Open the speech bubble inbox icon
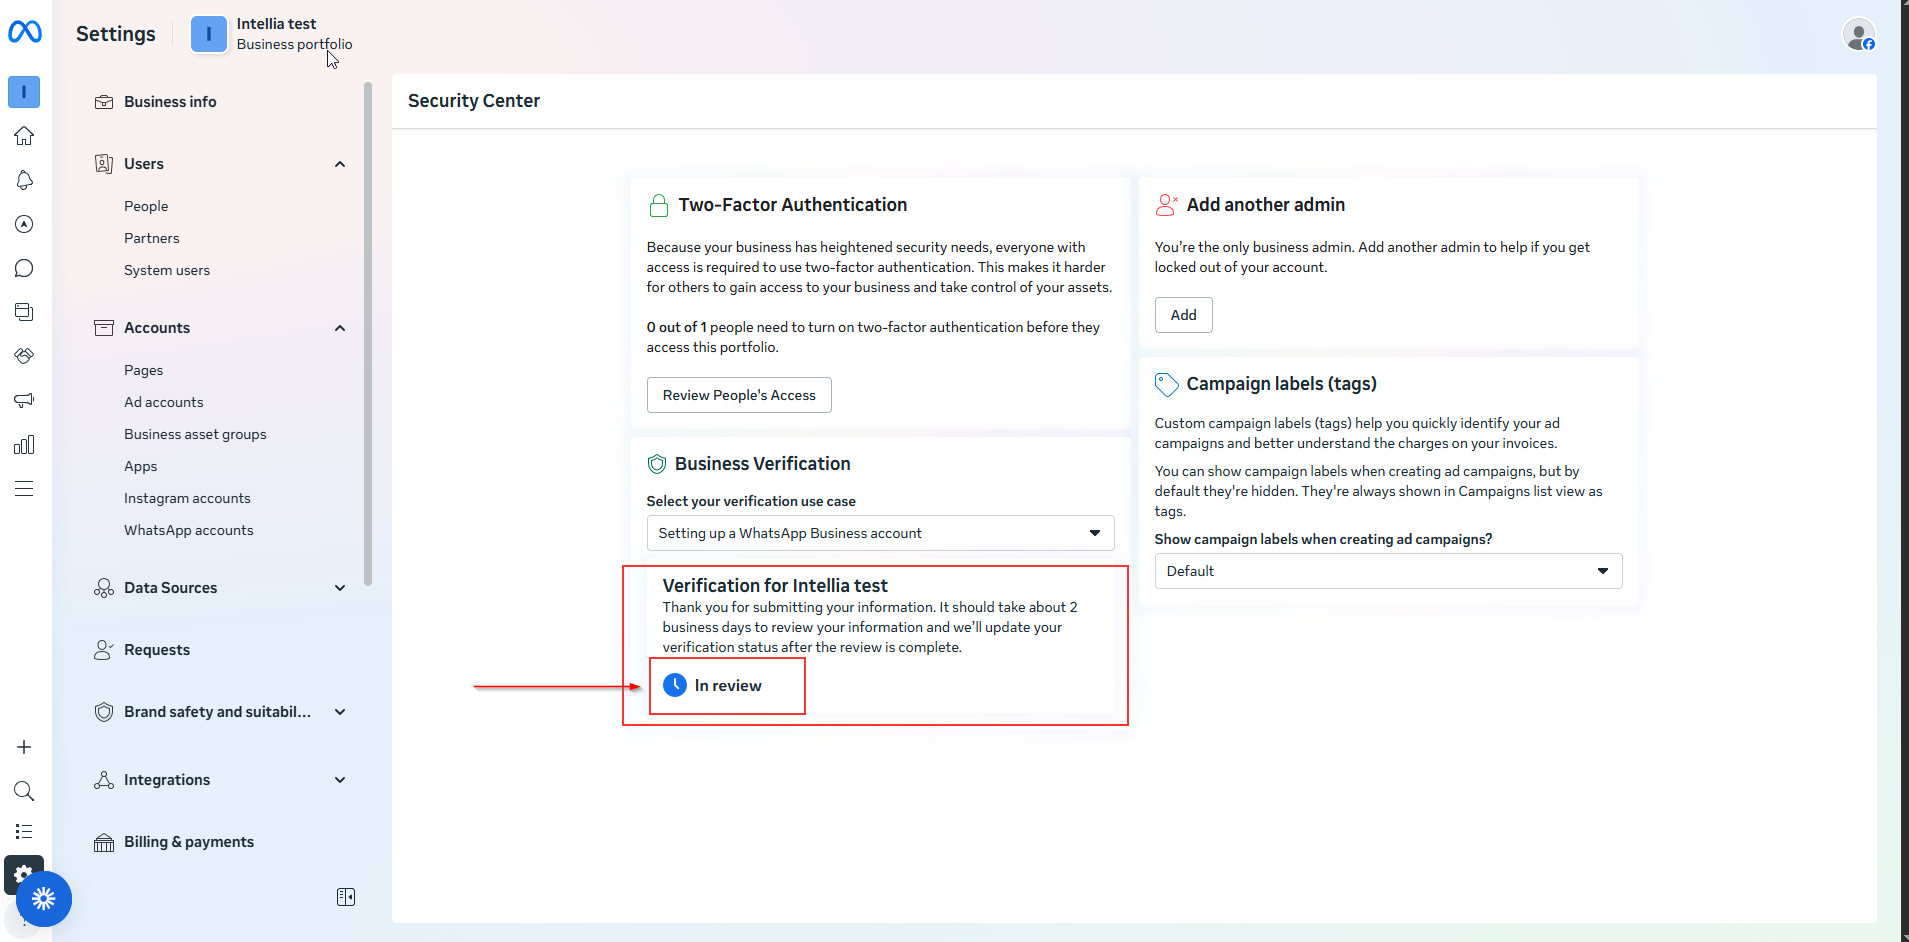Screen dimensions: 1909x942 click(24, 268)
